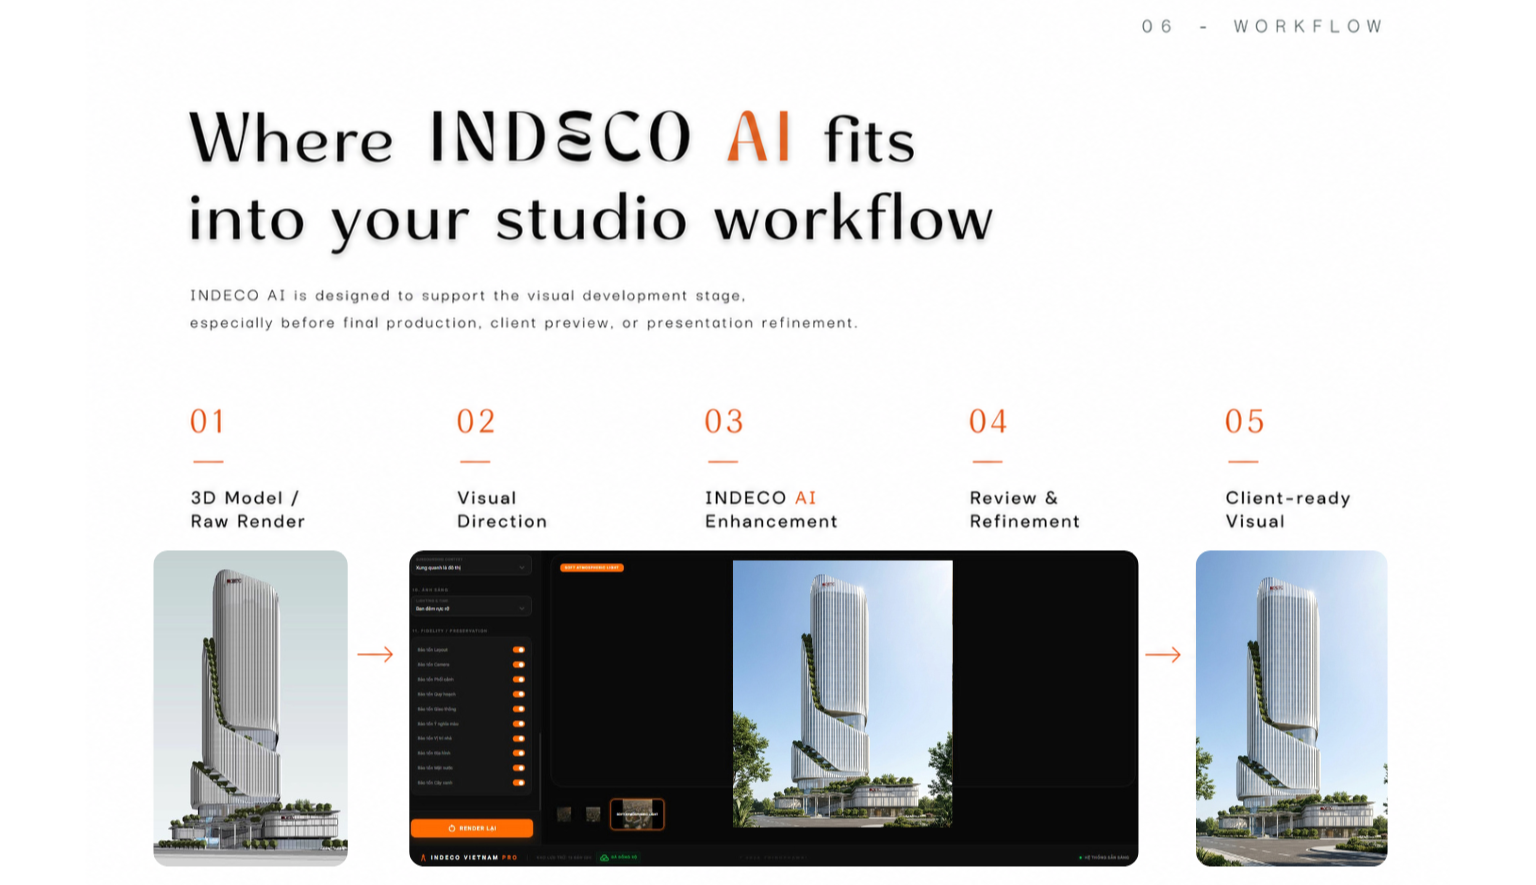Click the 11. FIDELITY / PRESERVATION section heading
This screenshot has width=1536, height=885.
point(450,631)
